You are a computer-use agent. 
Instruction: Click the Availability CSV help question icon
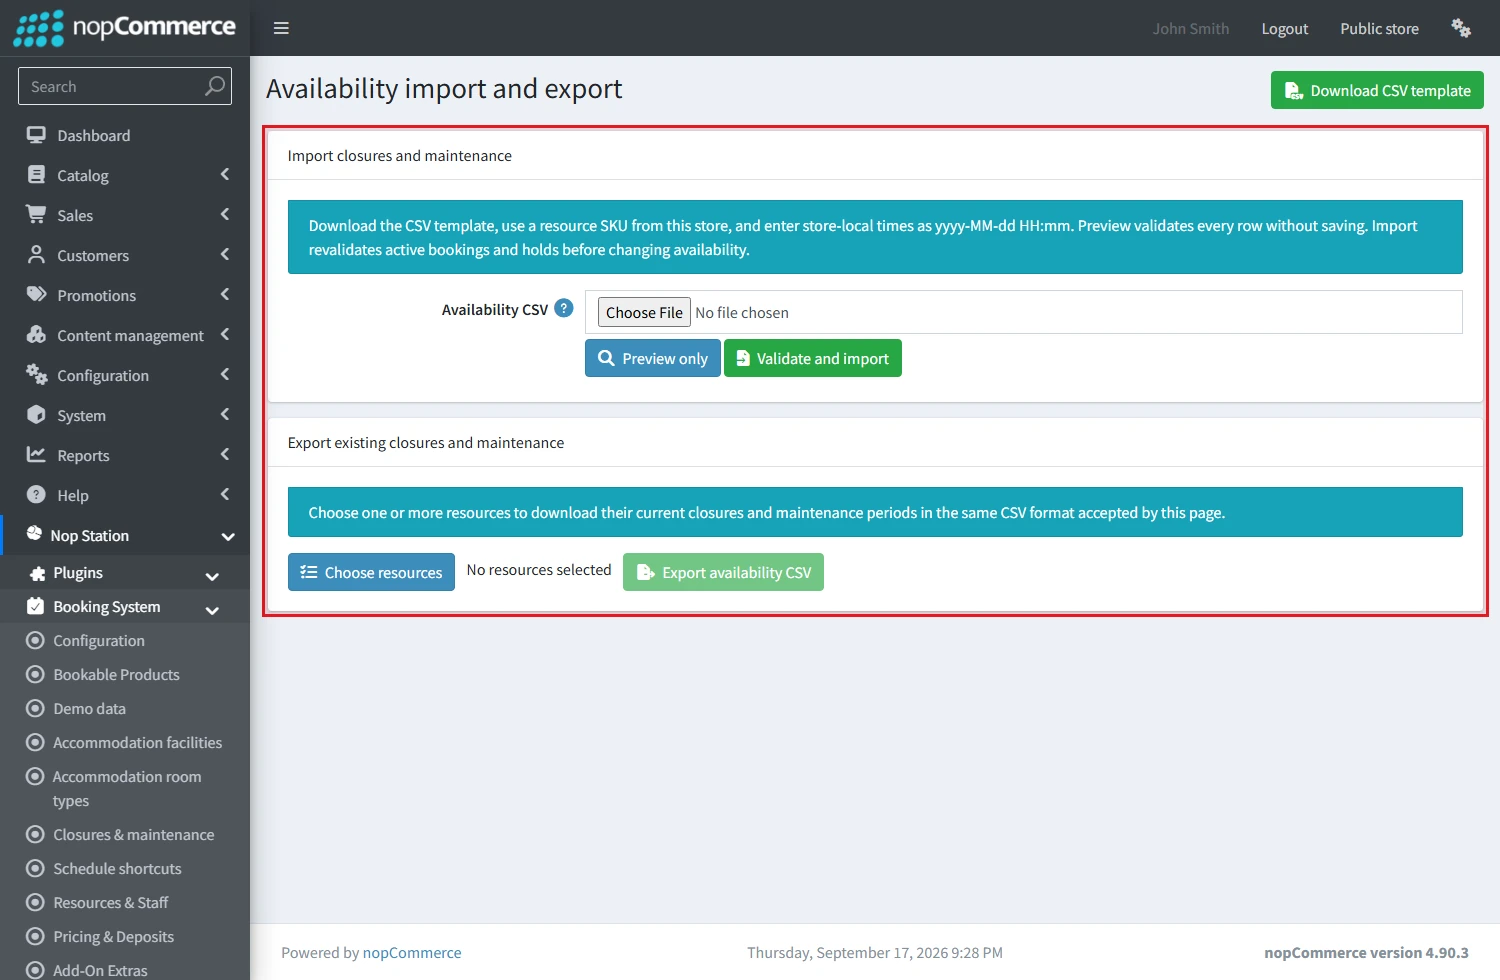coord(564,308)
